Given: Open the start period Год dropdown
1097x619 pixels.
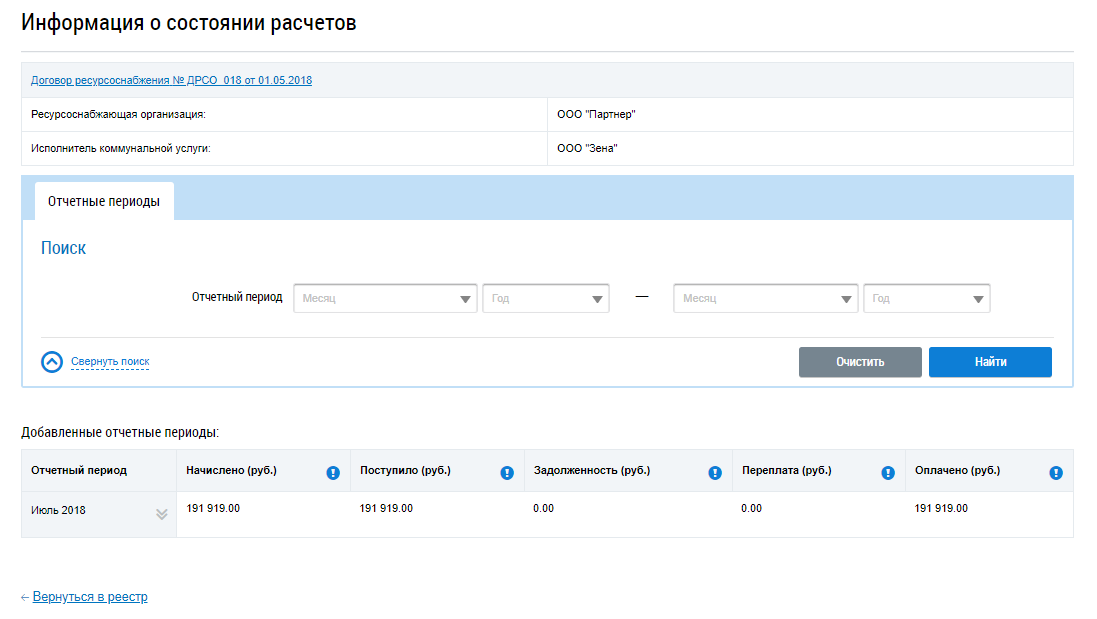Looking at the screenshot, I should (546, 299).
